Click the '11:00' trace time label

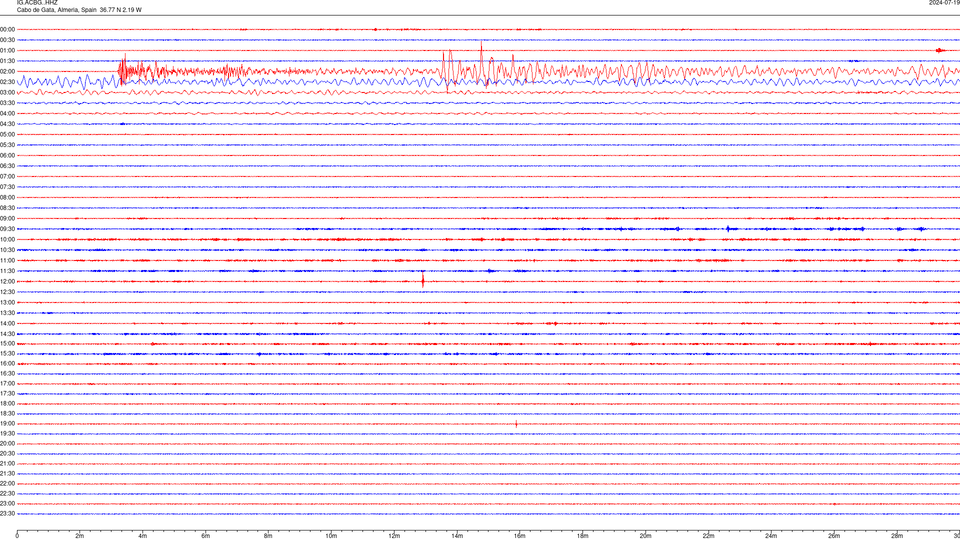click(x=7, y=260)
